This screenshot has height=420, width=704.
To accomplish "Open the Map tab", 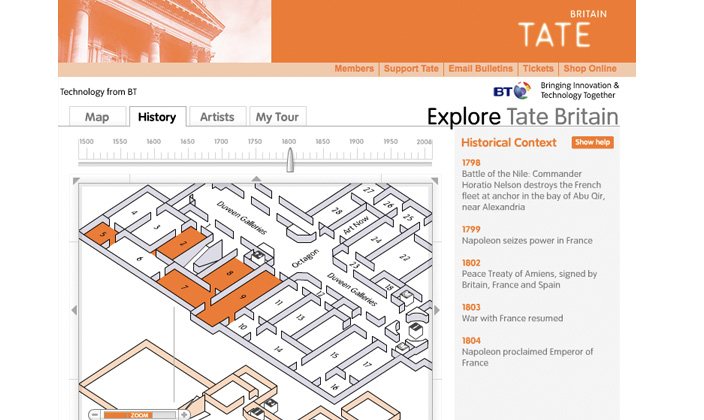I will point(97,117).
